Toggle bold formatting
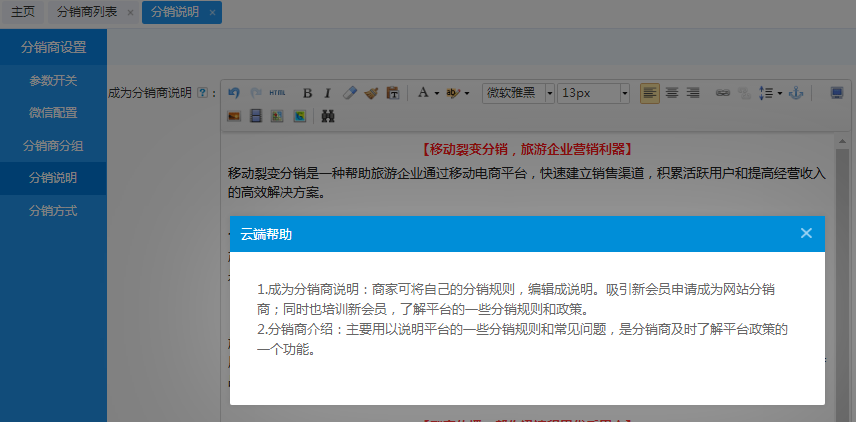The height and width of the screenshot is (422, 856). pos(307,93)
